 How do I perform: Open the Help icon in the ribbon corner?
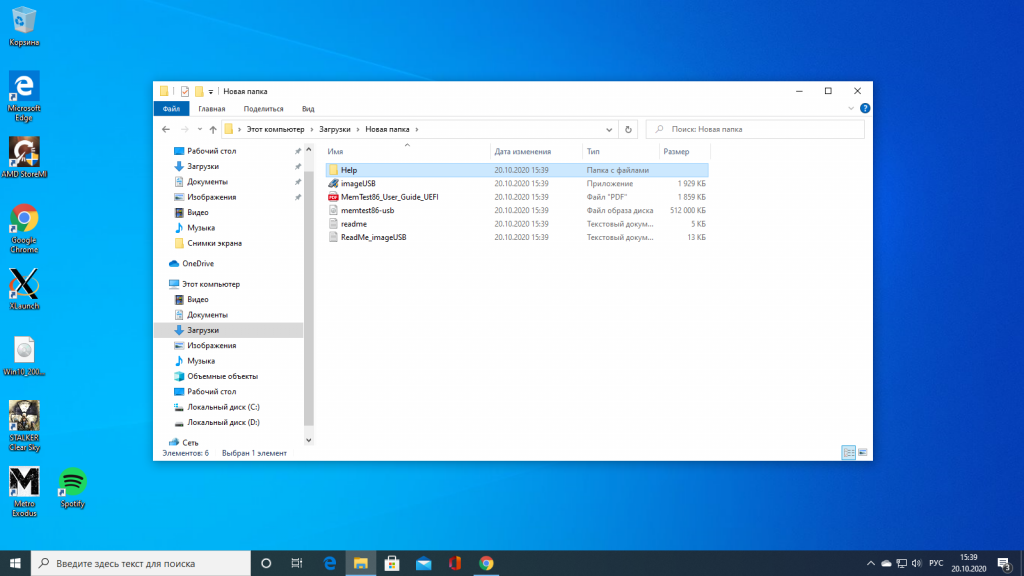pyautogui.click(x=865, y=108)
